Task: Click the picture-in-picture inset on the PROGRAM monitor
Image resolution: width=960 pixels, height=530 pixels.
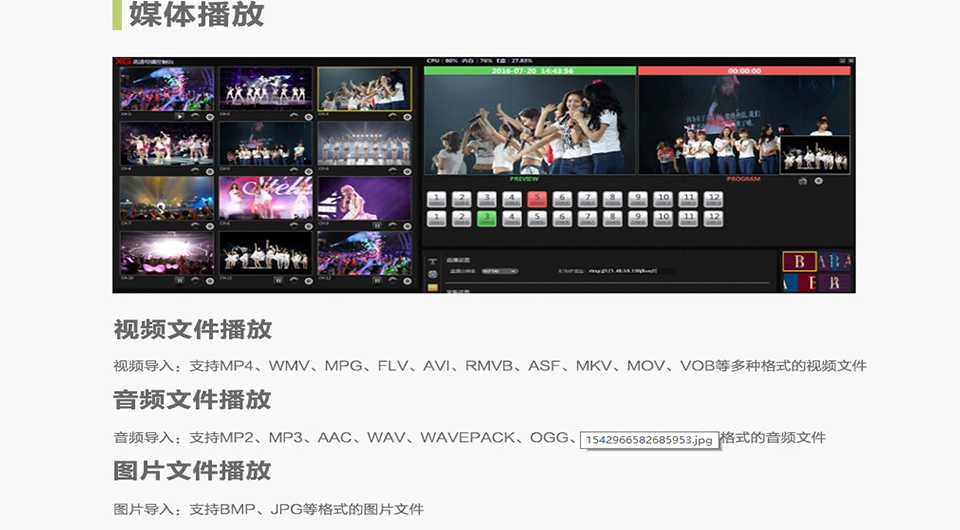Action: (815, 155)
